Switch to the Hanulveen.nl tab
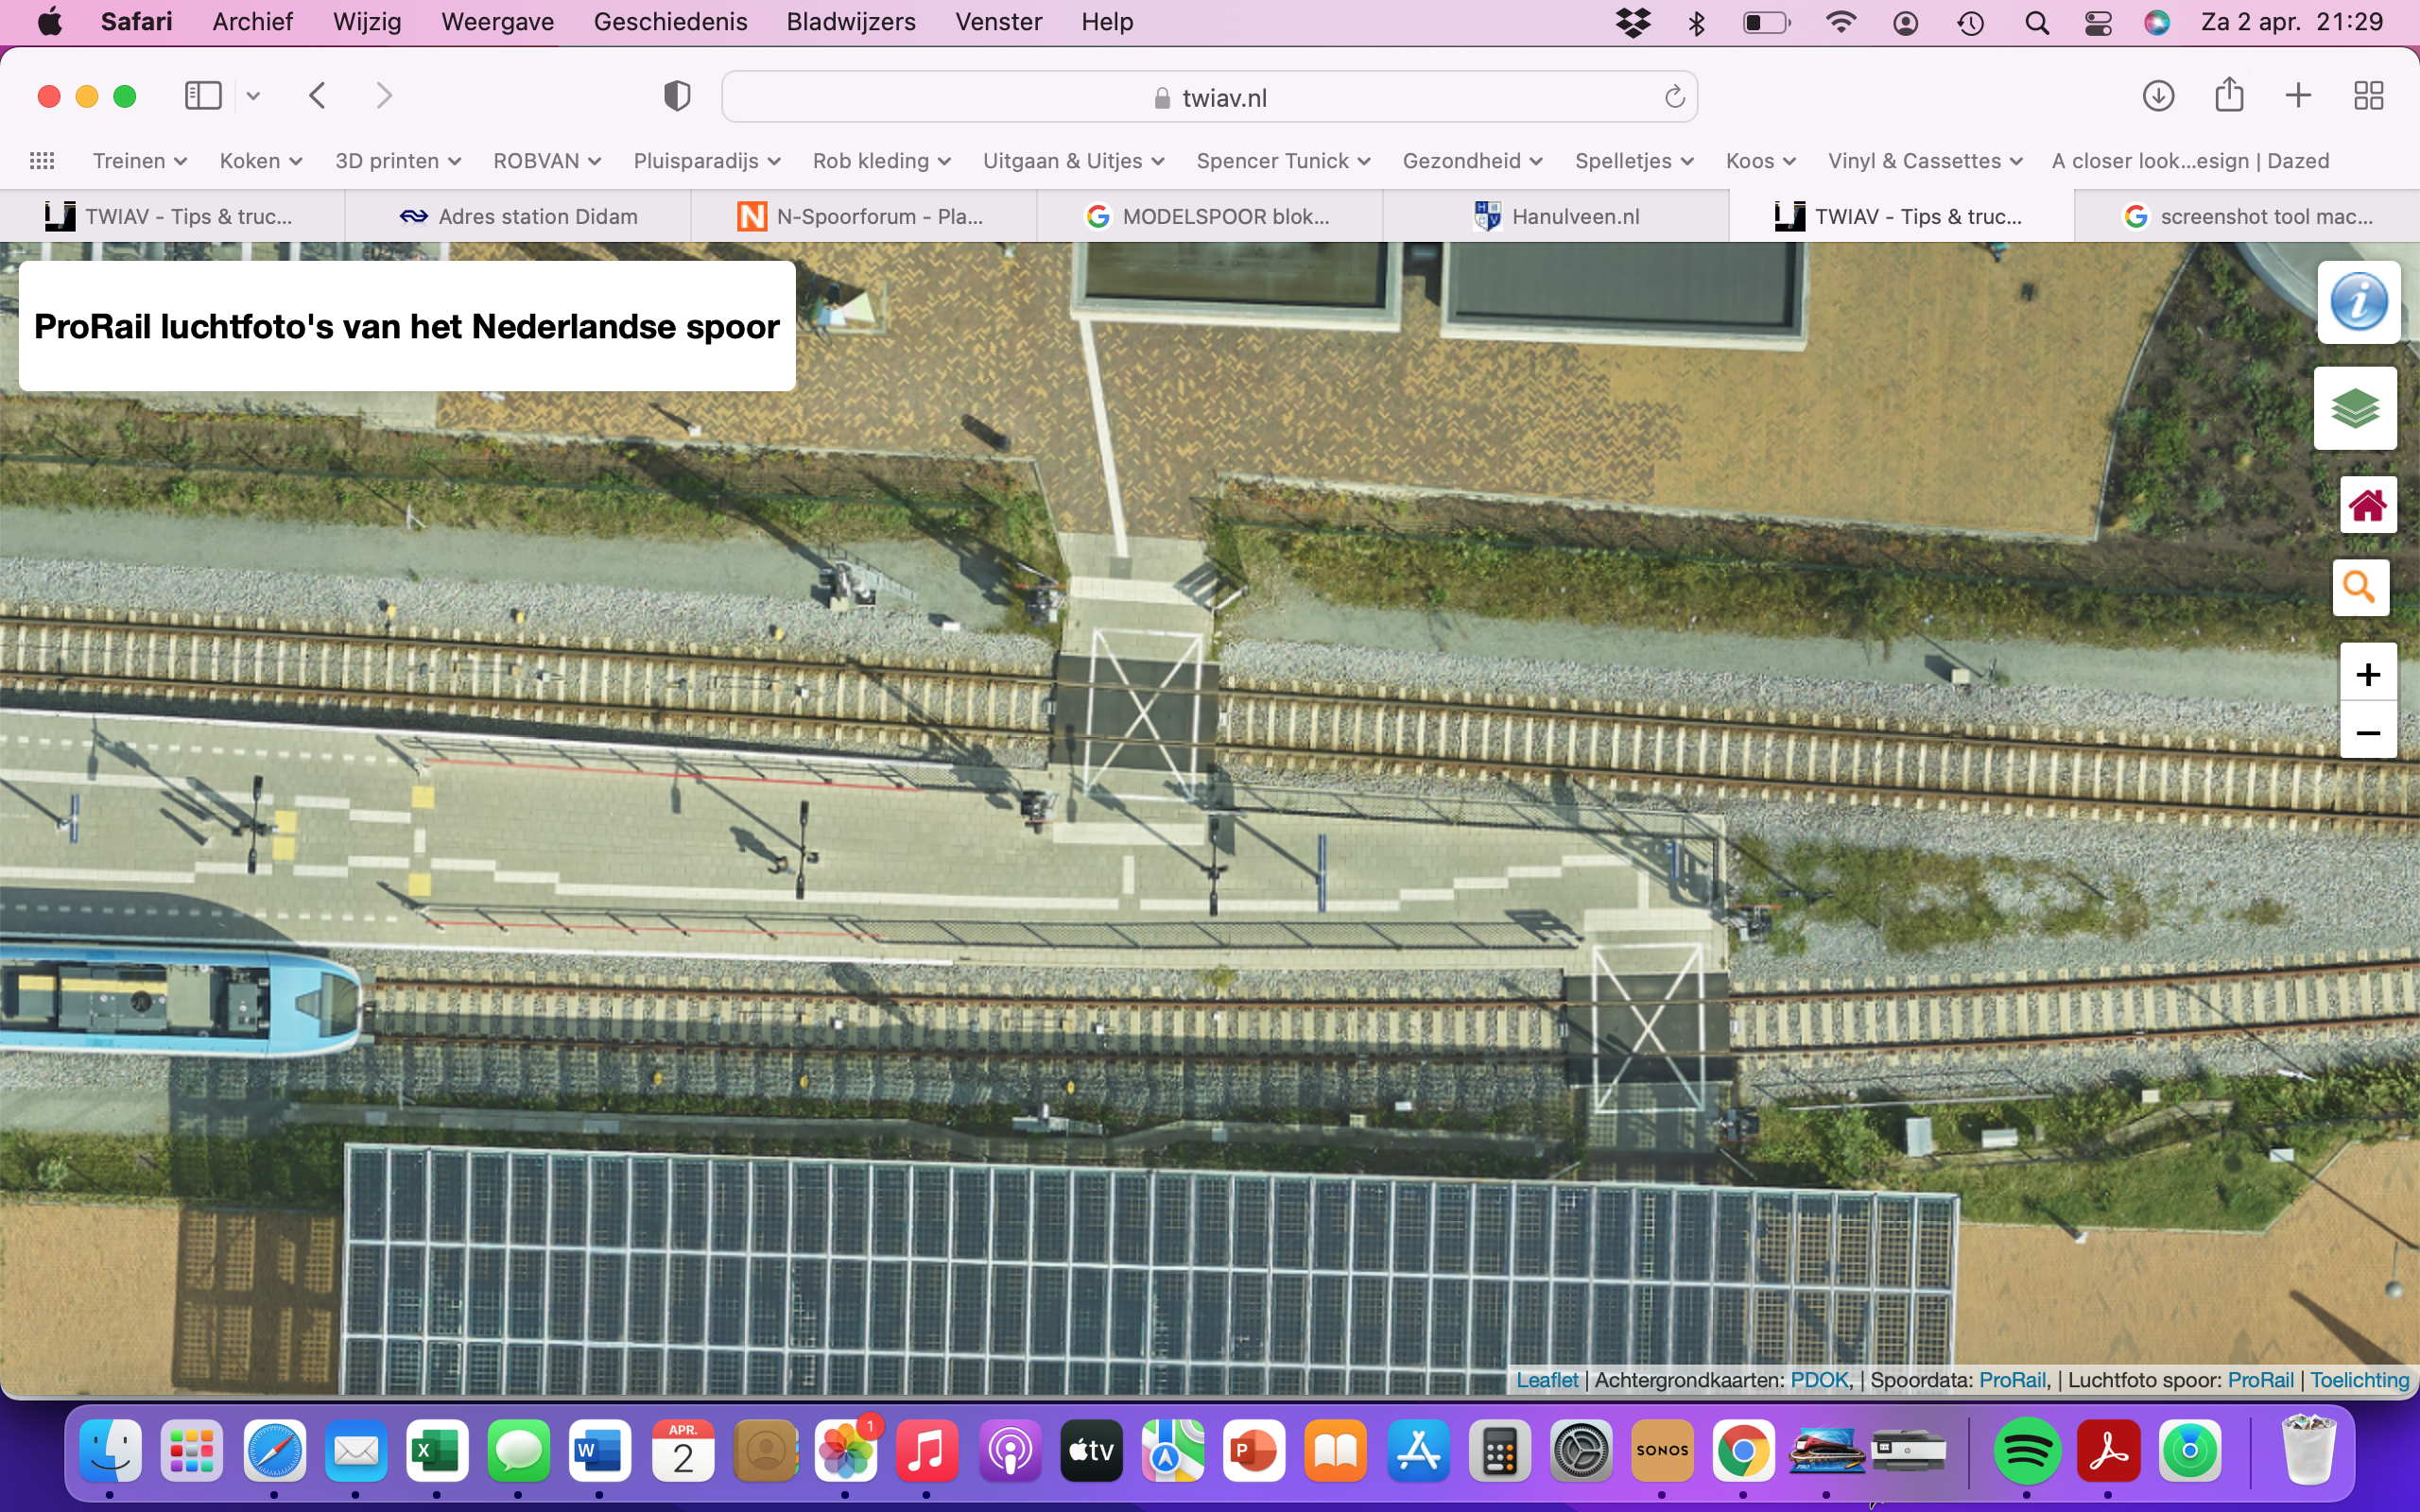 [1557, 216]
